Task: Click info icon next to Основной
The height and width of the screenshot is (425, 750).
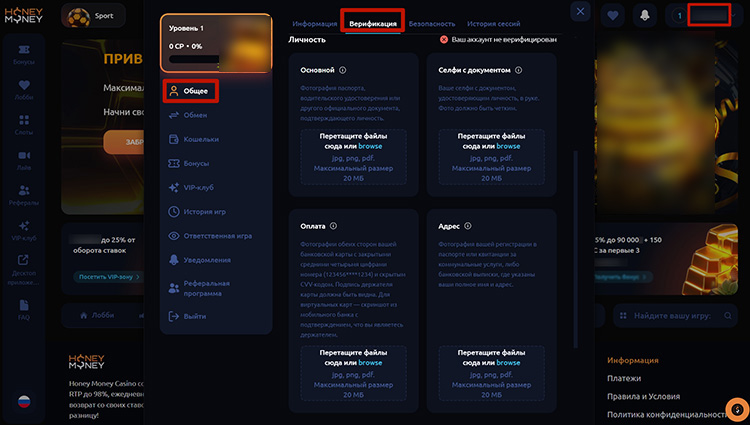Action: point(343,71)
